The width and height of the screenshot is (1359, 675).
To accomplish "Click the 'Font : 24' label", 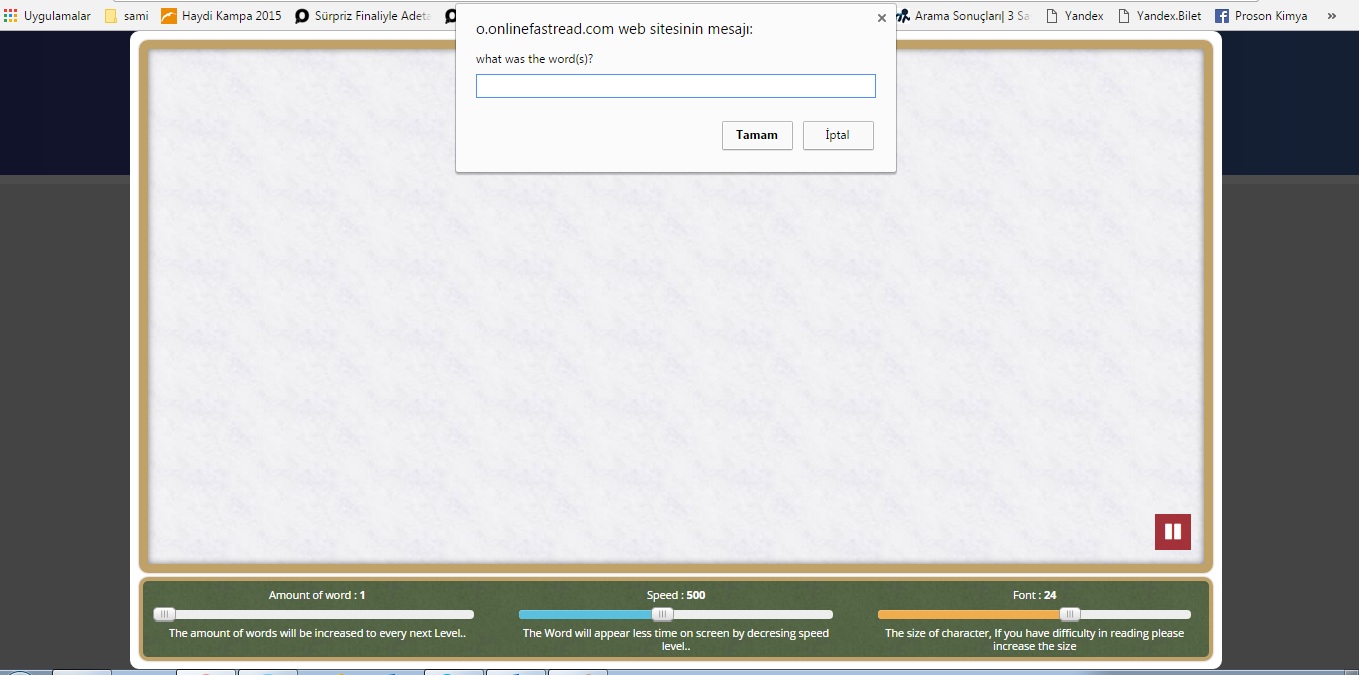I will point(1034,595).
